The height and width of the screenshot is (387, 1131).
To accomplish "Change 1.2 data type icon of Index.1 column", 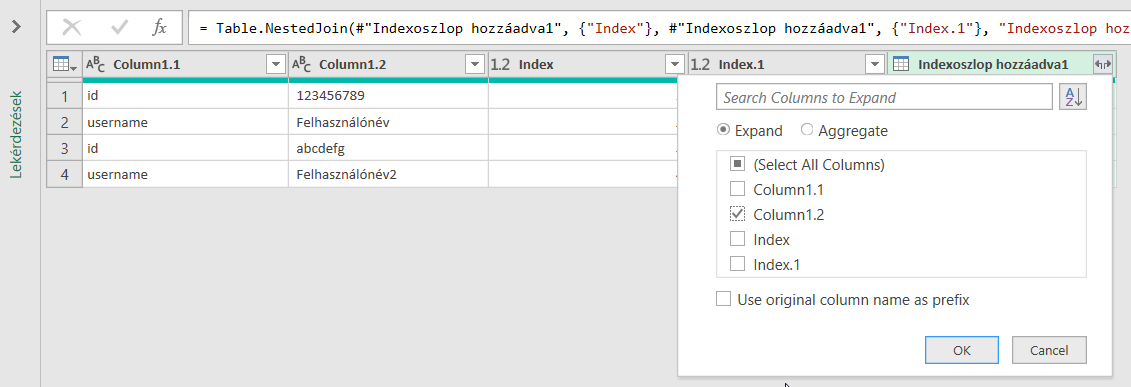I will 701,64.
